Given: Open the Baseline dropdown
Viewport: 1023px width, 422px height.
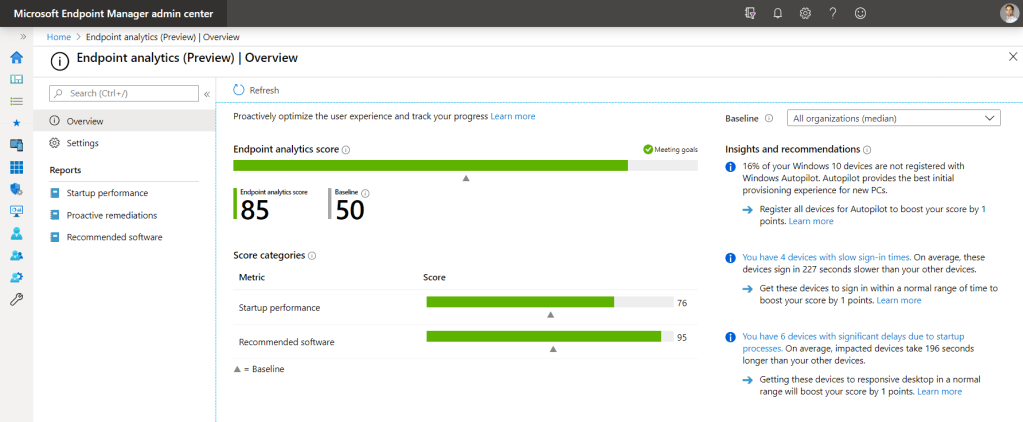Looking at the screenshot, I should tap(893, 118).
